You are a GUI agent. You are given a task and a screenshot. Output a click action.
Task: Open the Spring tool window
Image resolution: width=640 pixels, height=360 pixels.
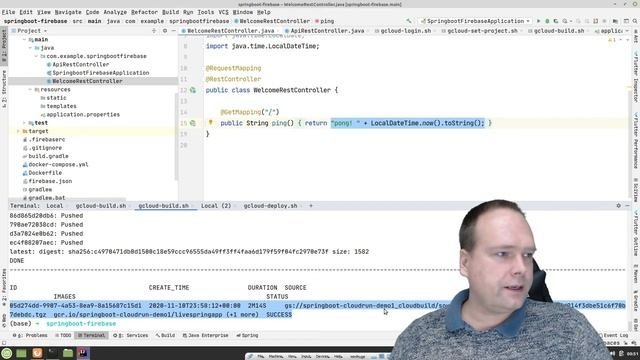[x=247, y=336]
